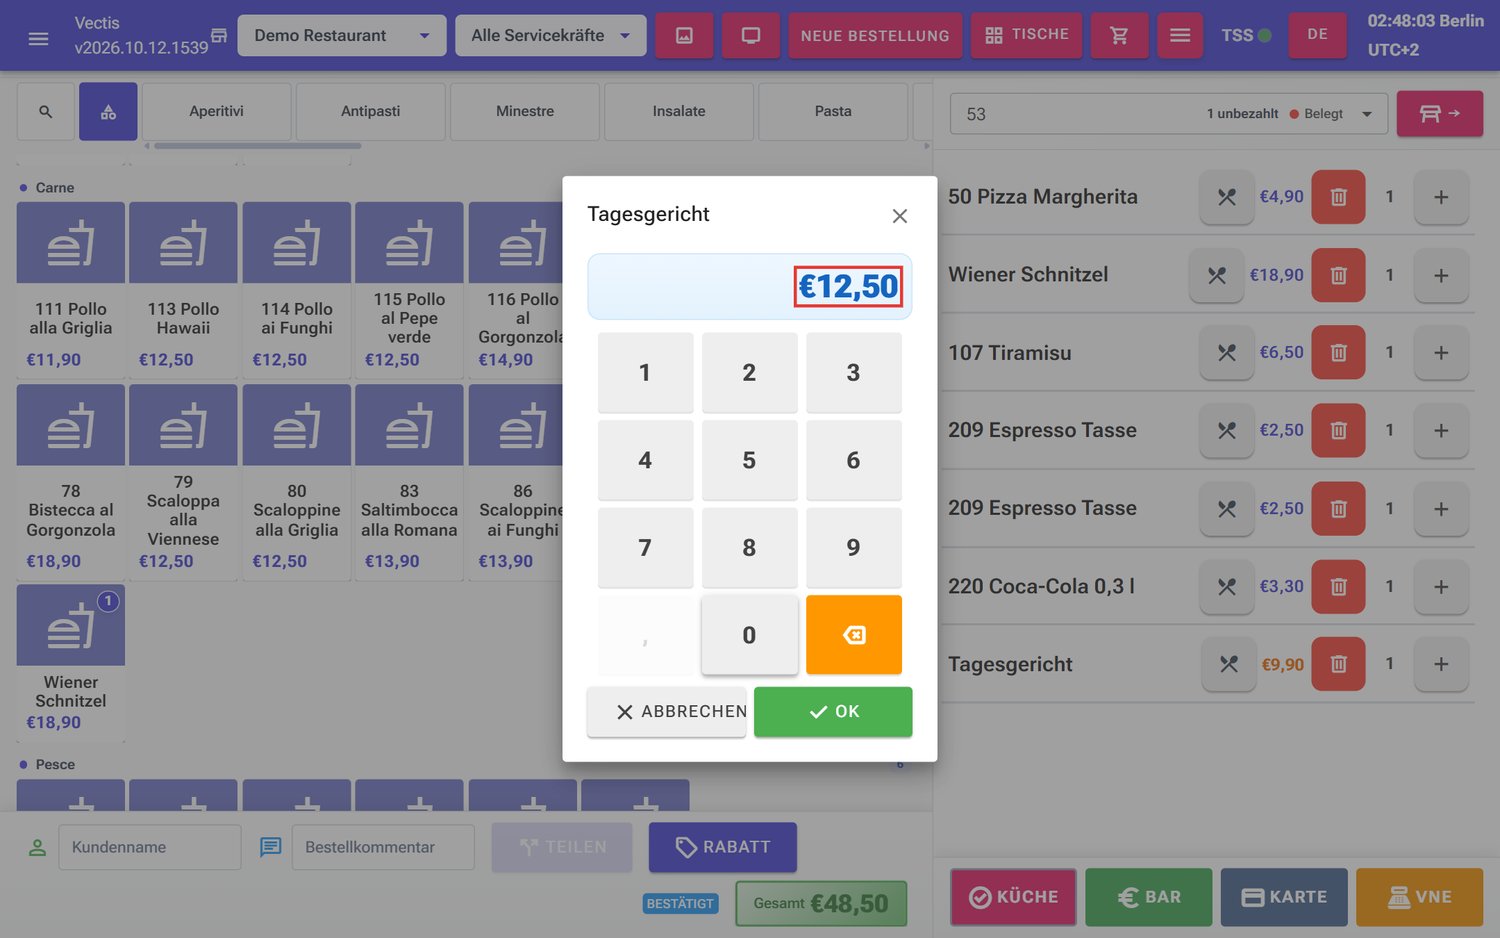Click the backspace key on the keypad
The image size is (1500, 938).
tap(853, 635)
